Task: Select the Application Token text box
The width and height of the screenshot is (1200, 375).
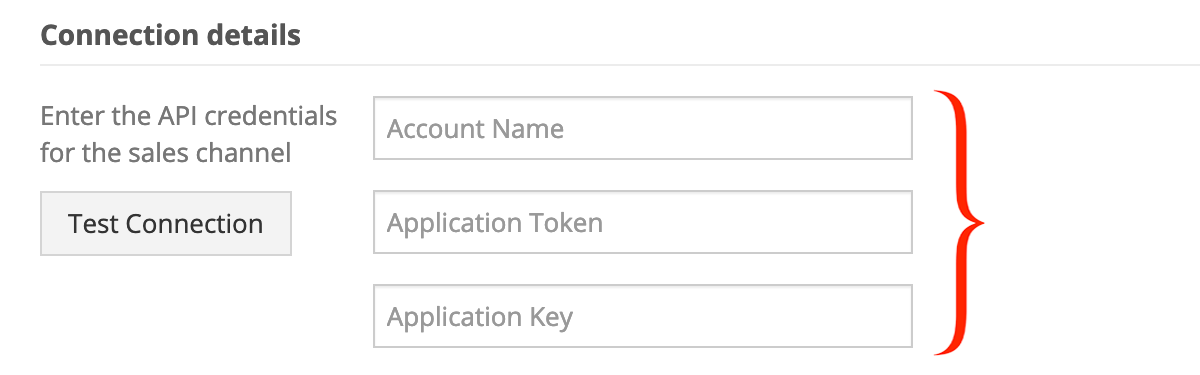Action: [x=643, y=222]
